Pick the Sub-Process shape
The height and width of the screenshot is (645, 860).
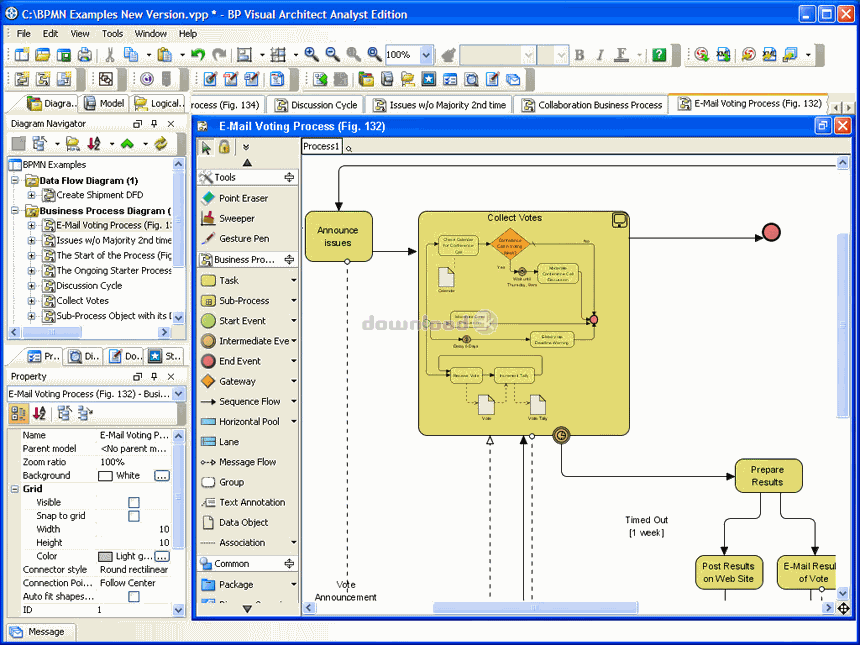[x=244, y=301]
